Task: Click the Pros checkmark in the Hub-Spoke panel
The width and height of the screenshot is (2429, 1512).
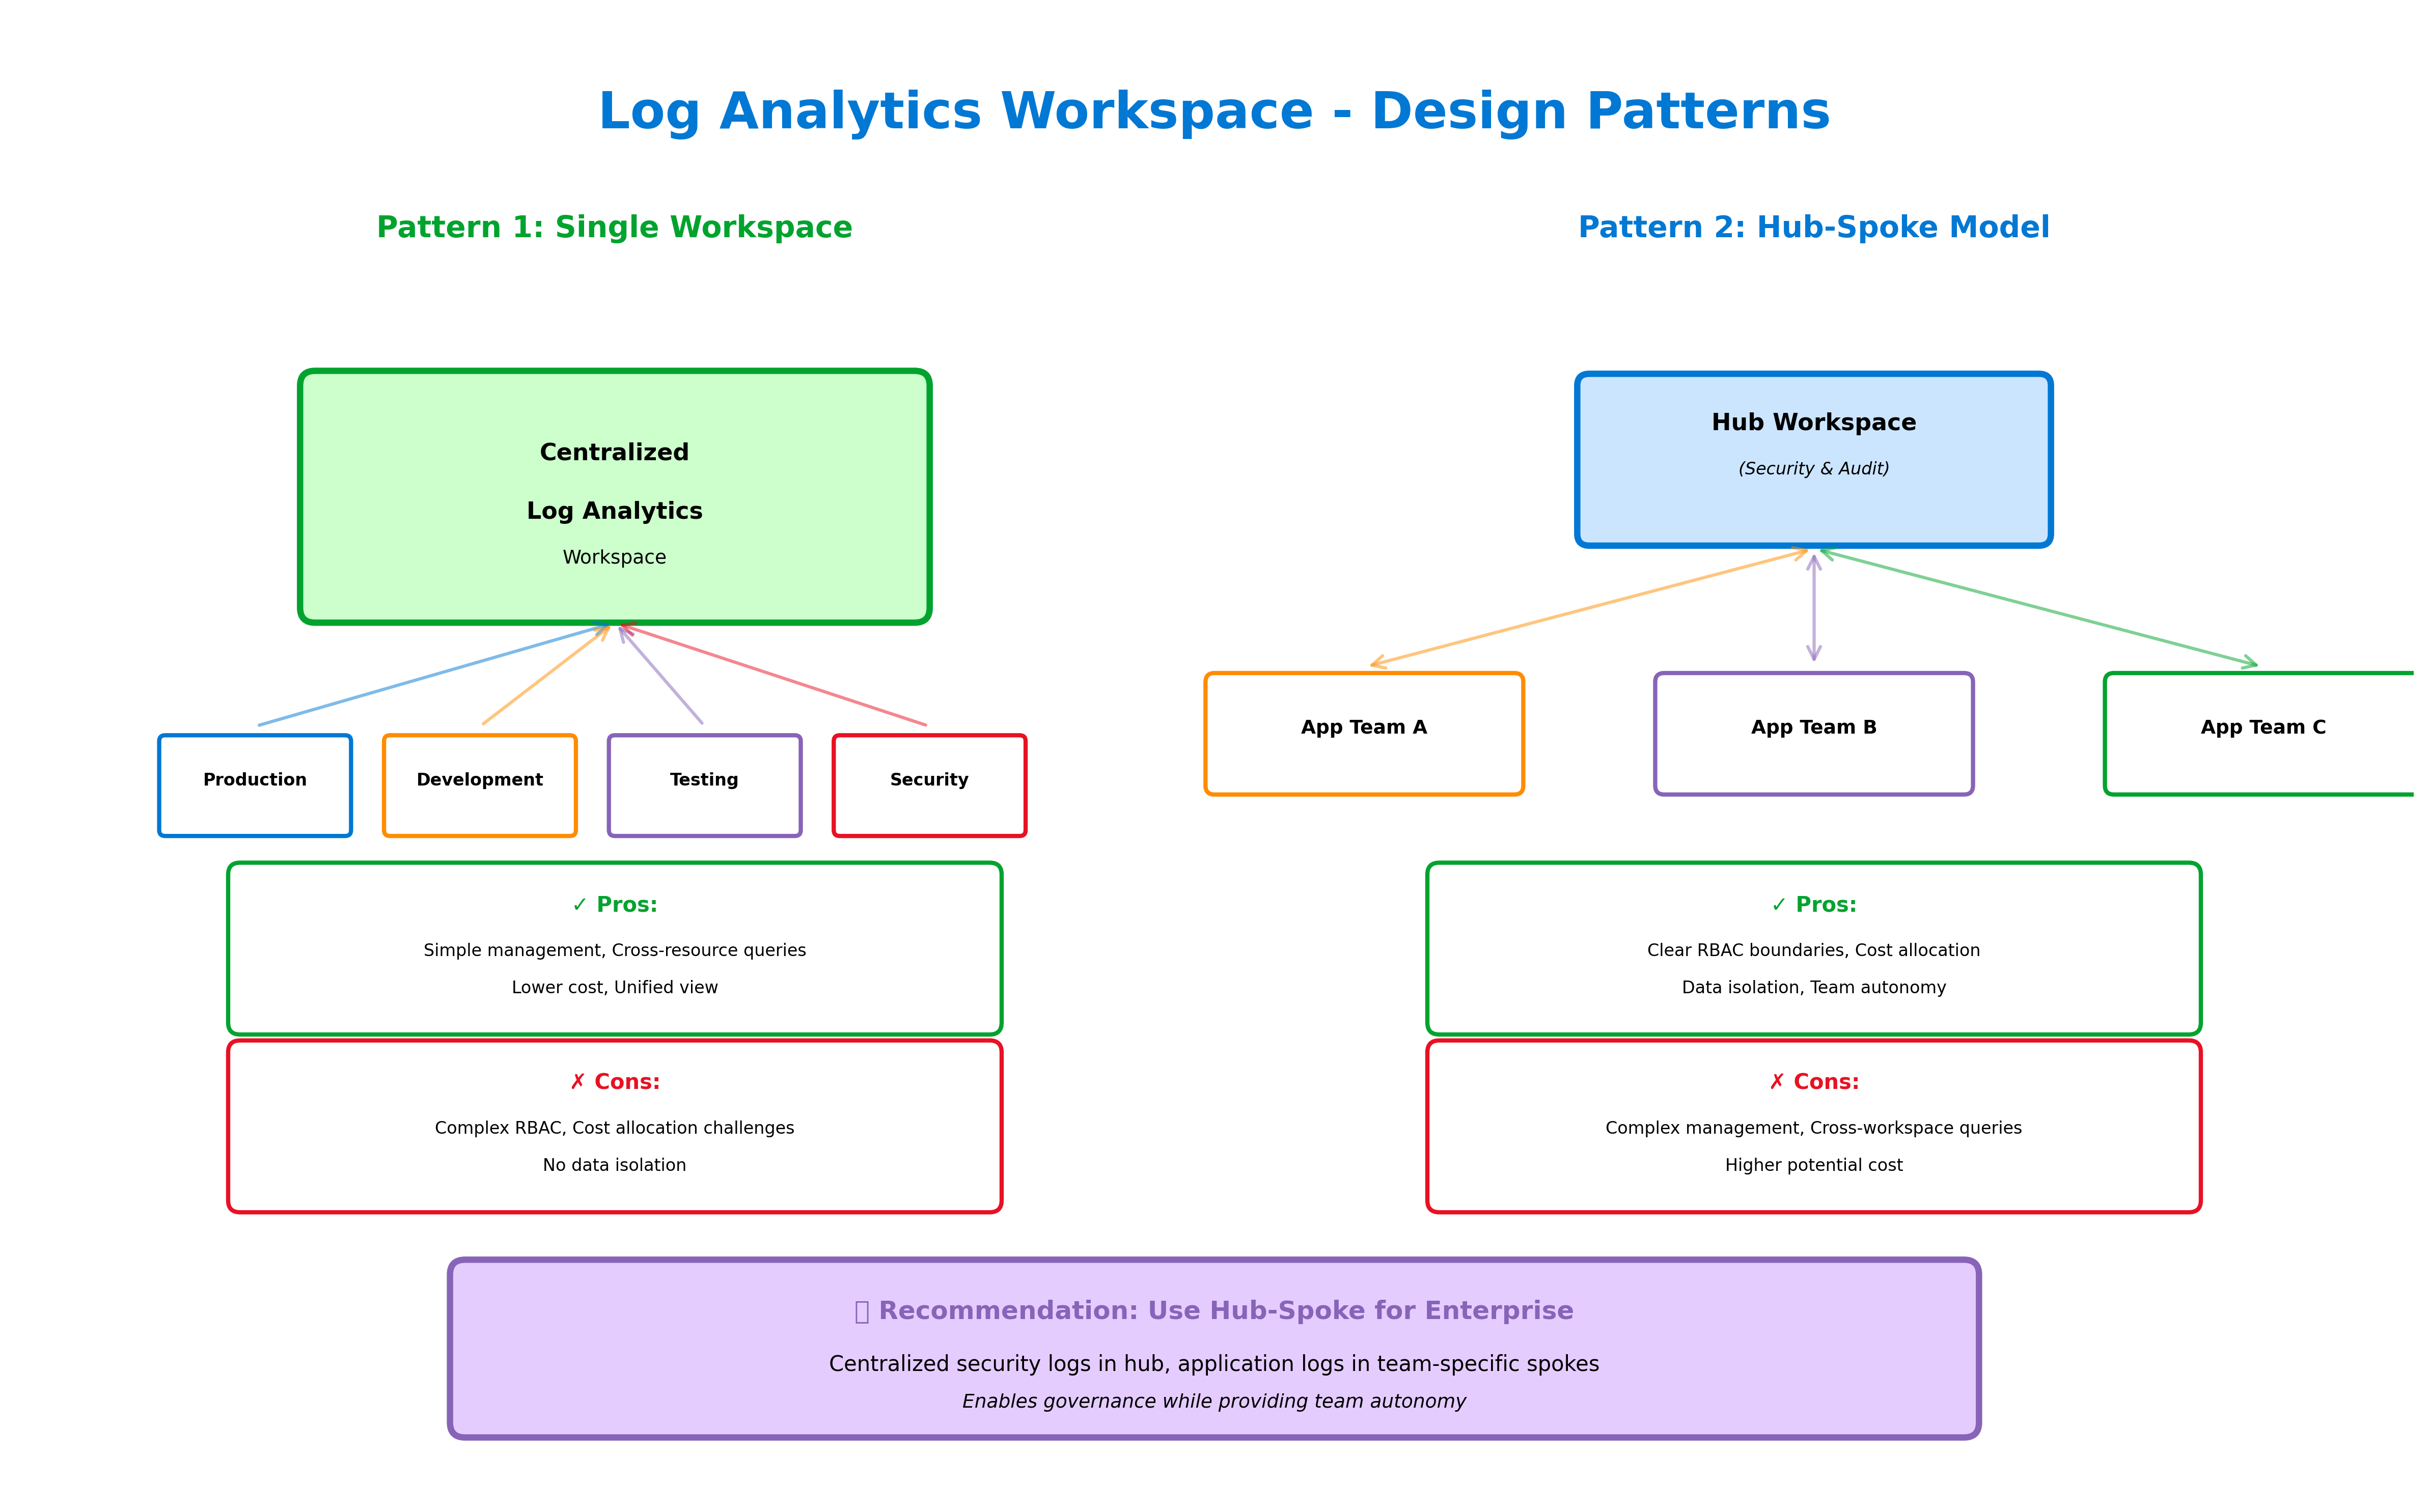Action: tap(1778, 905)
